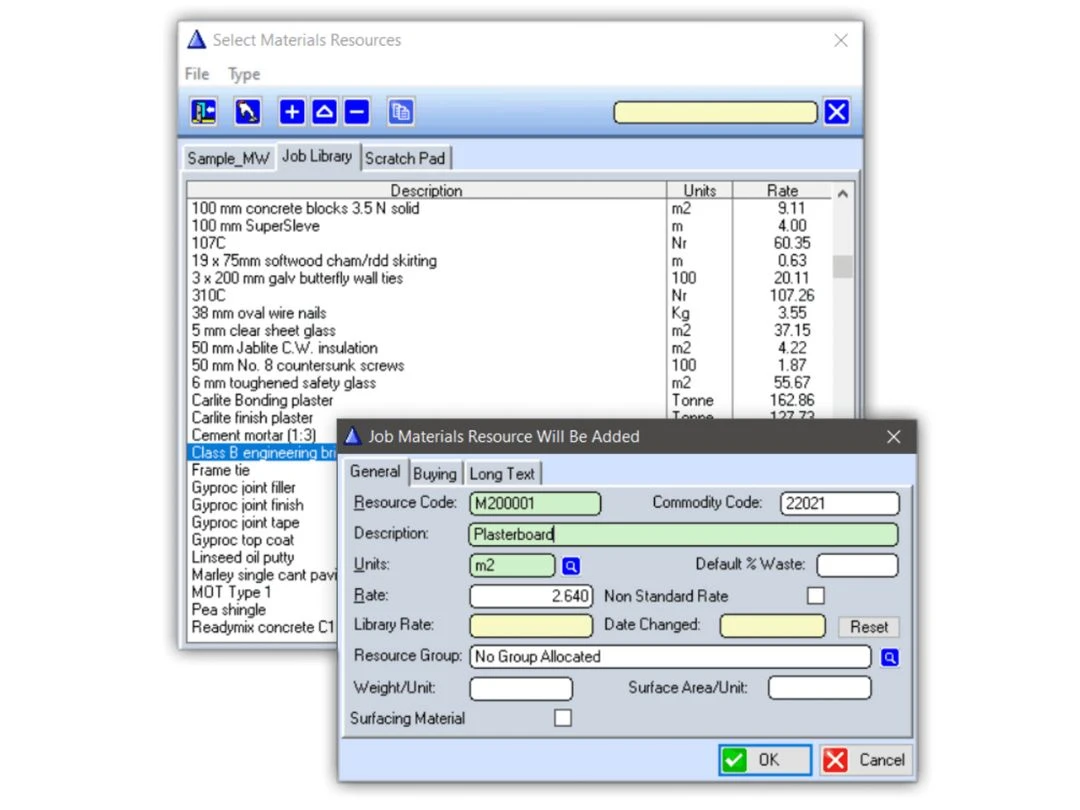Click the exit door toolbar icon
1080x810 pixels.
coord(204,112)
